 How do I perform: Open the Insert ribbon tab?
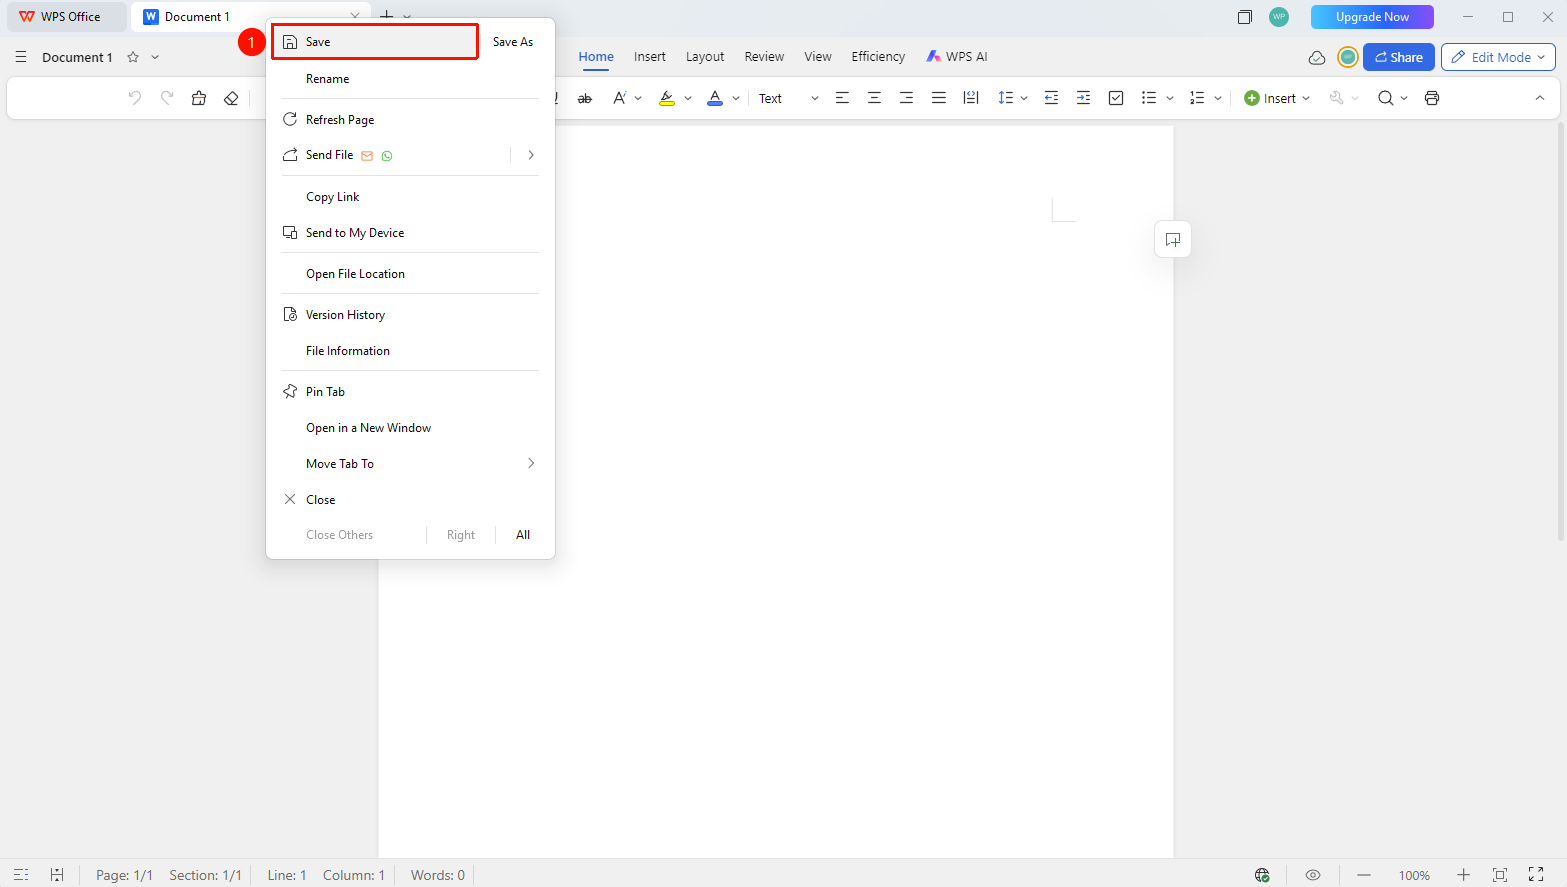[650, 57]
